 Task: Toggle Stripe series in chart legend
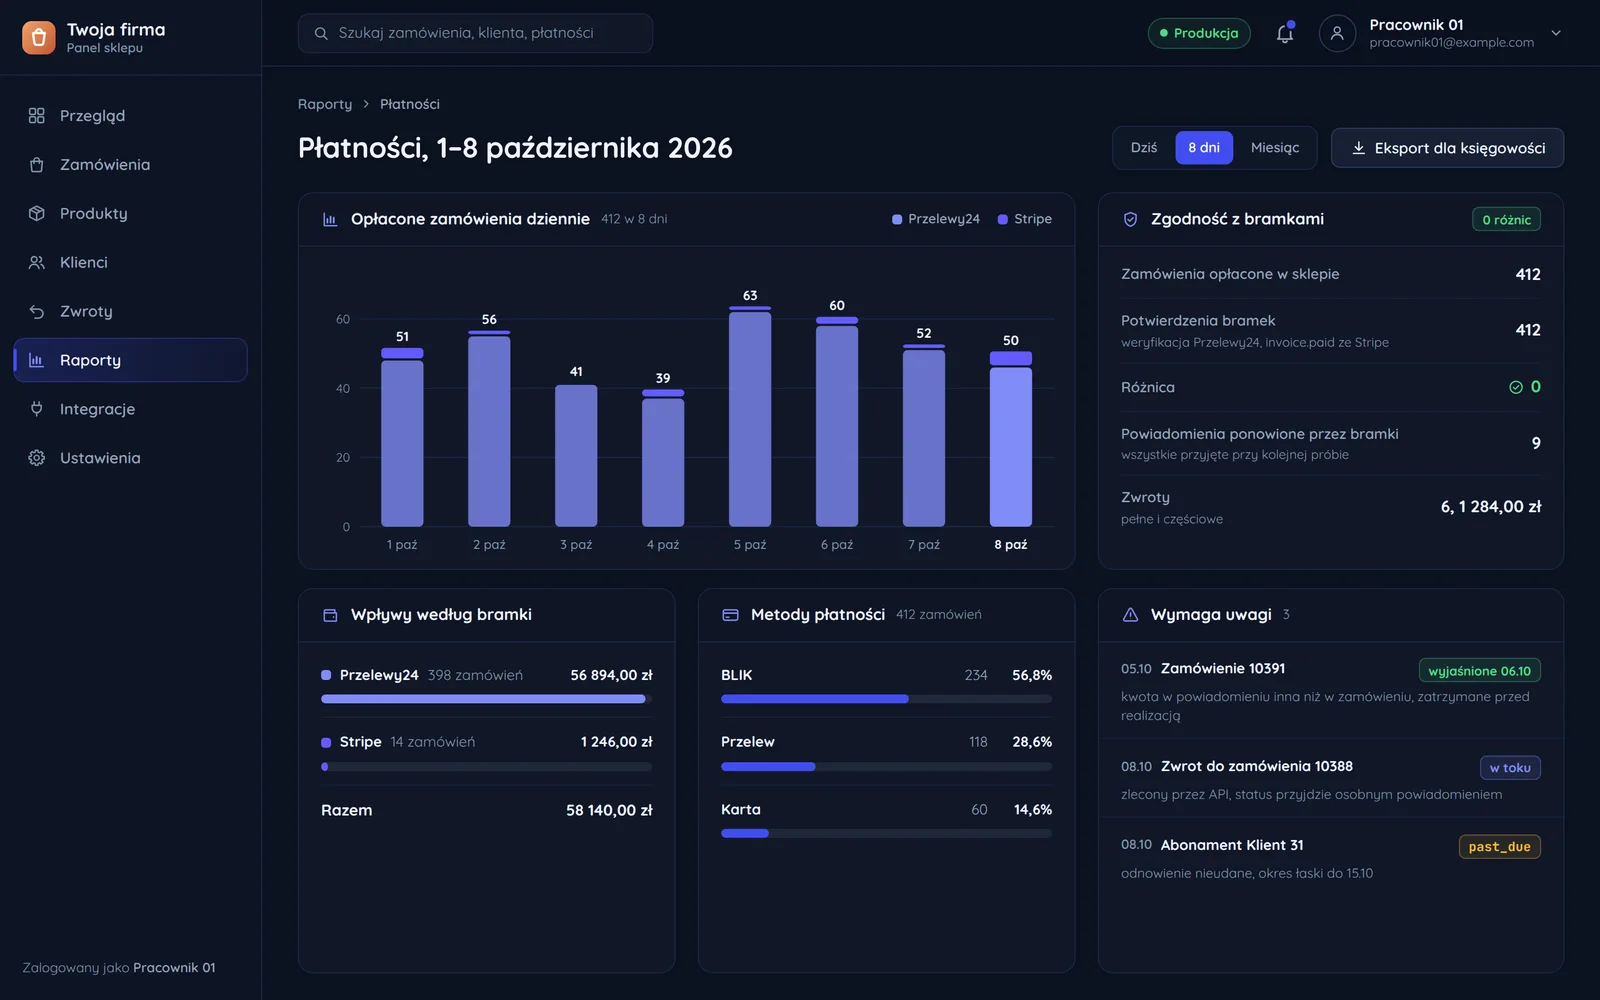[1025, 219]
